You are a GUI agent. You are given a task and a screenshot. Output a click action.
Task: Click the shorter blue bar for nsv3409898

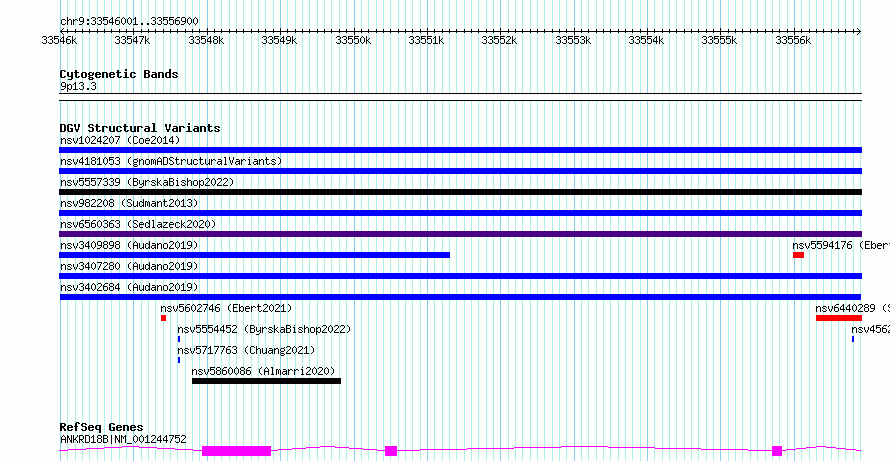tap(254, 255)
